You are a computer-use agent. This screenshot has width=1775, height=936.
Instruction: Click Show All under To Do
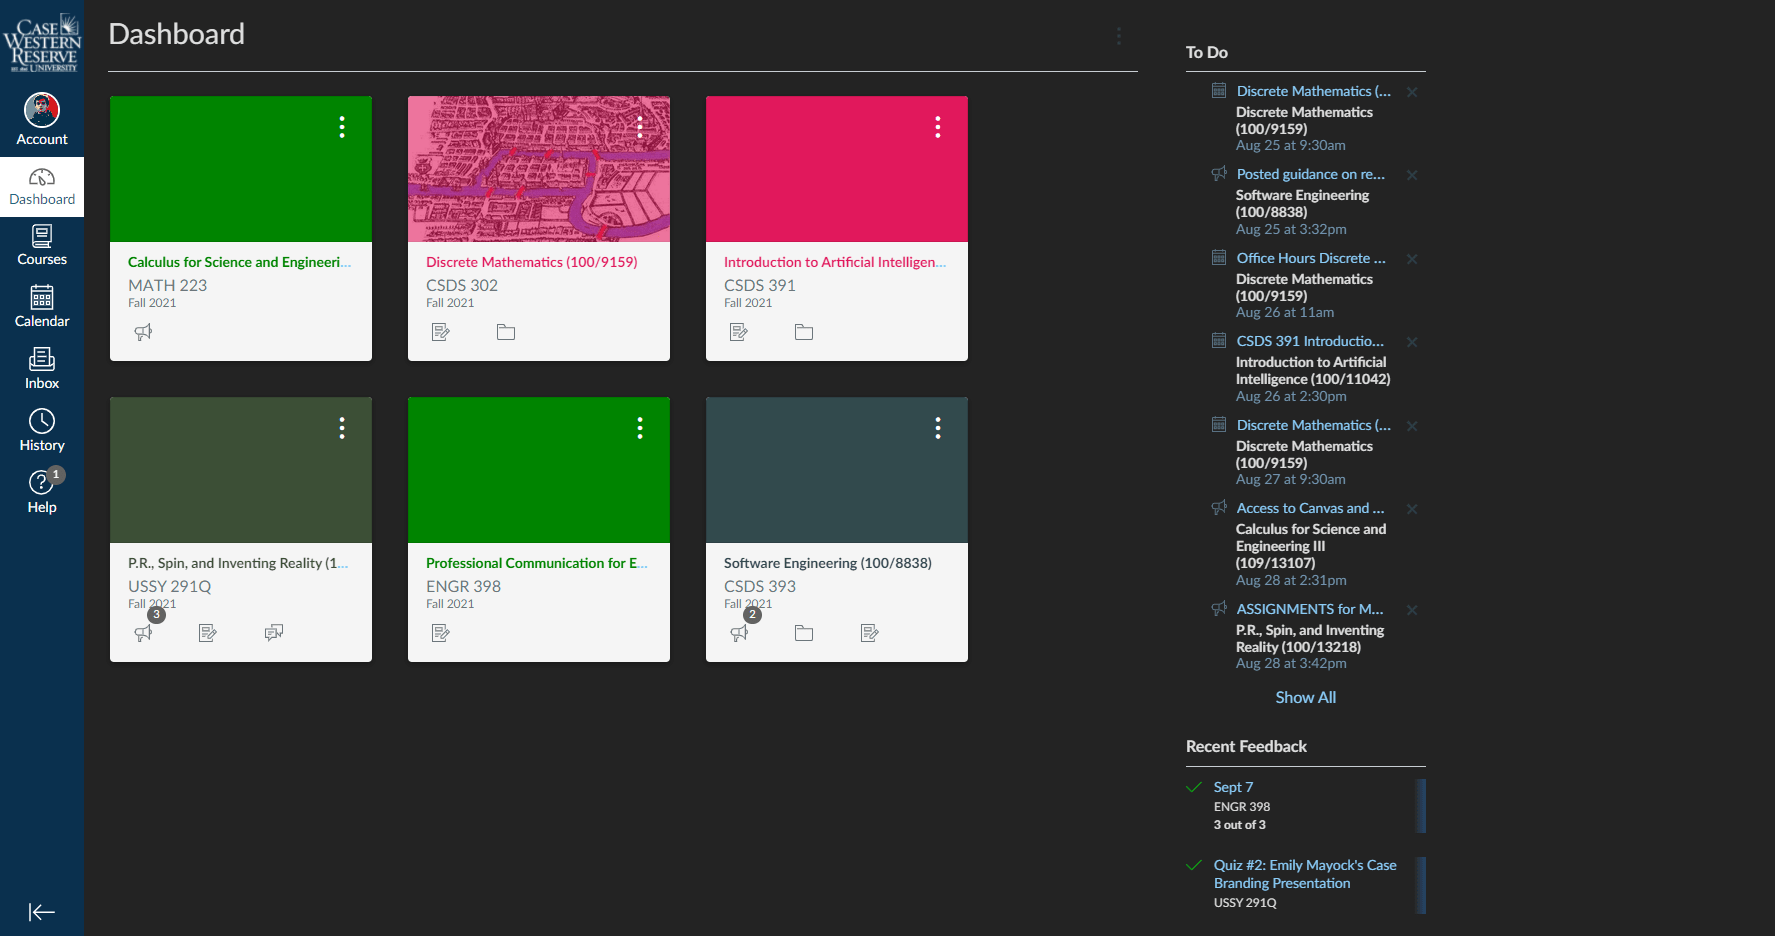tap(1305, 697)
